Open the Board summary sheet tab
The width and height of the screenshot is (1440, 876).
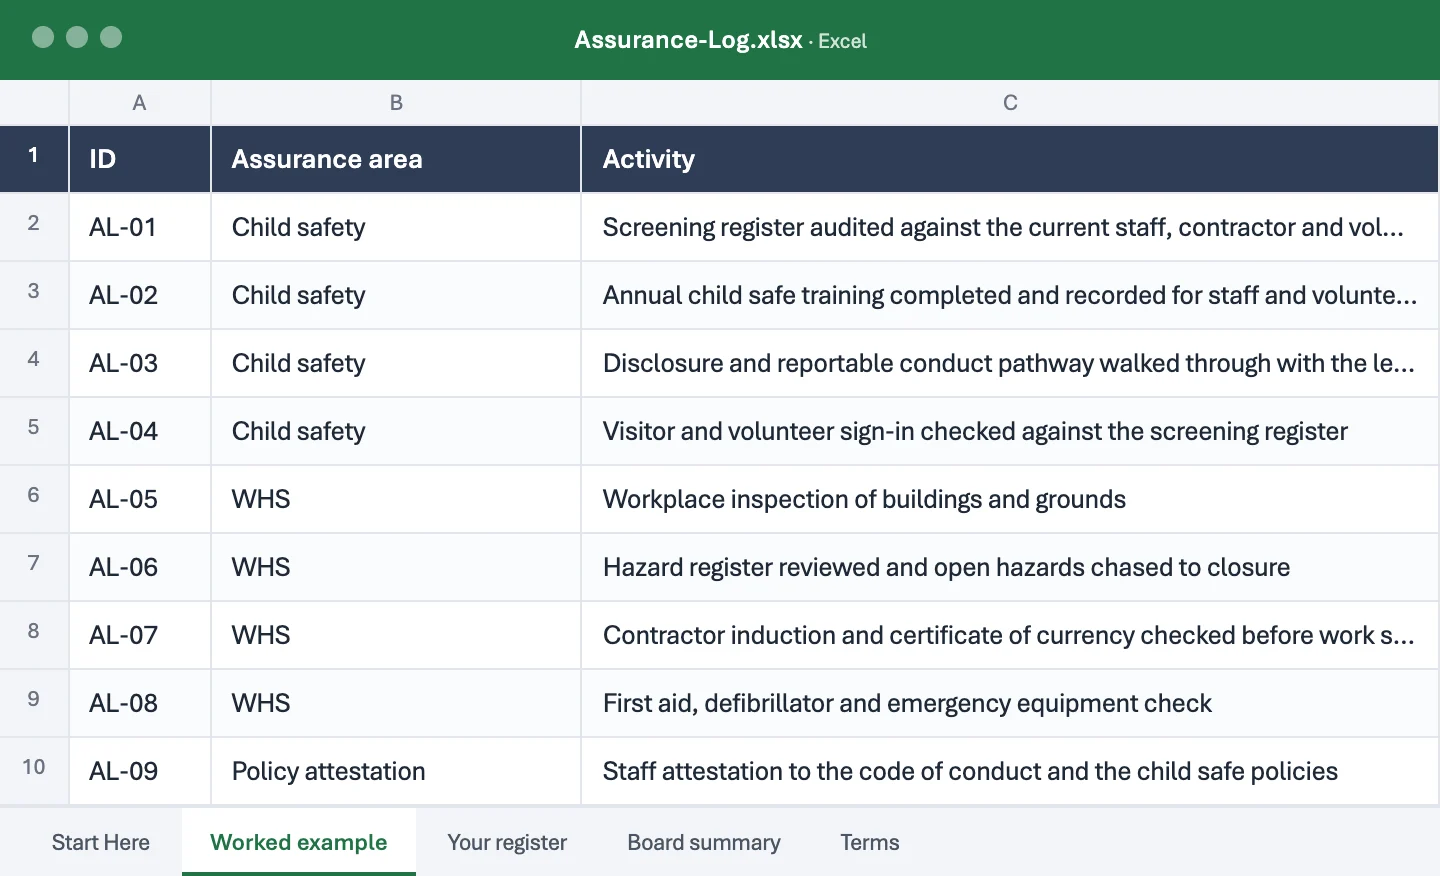click(704, 842)
